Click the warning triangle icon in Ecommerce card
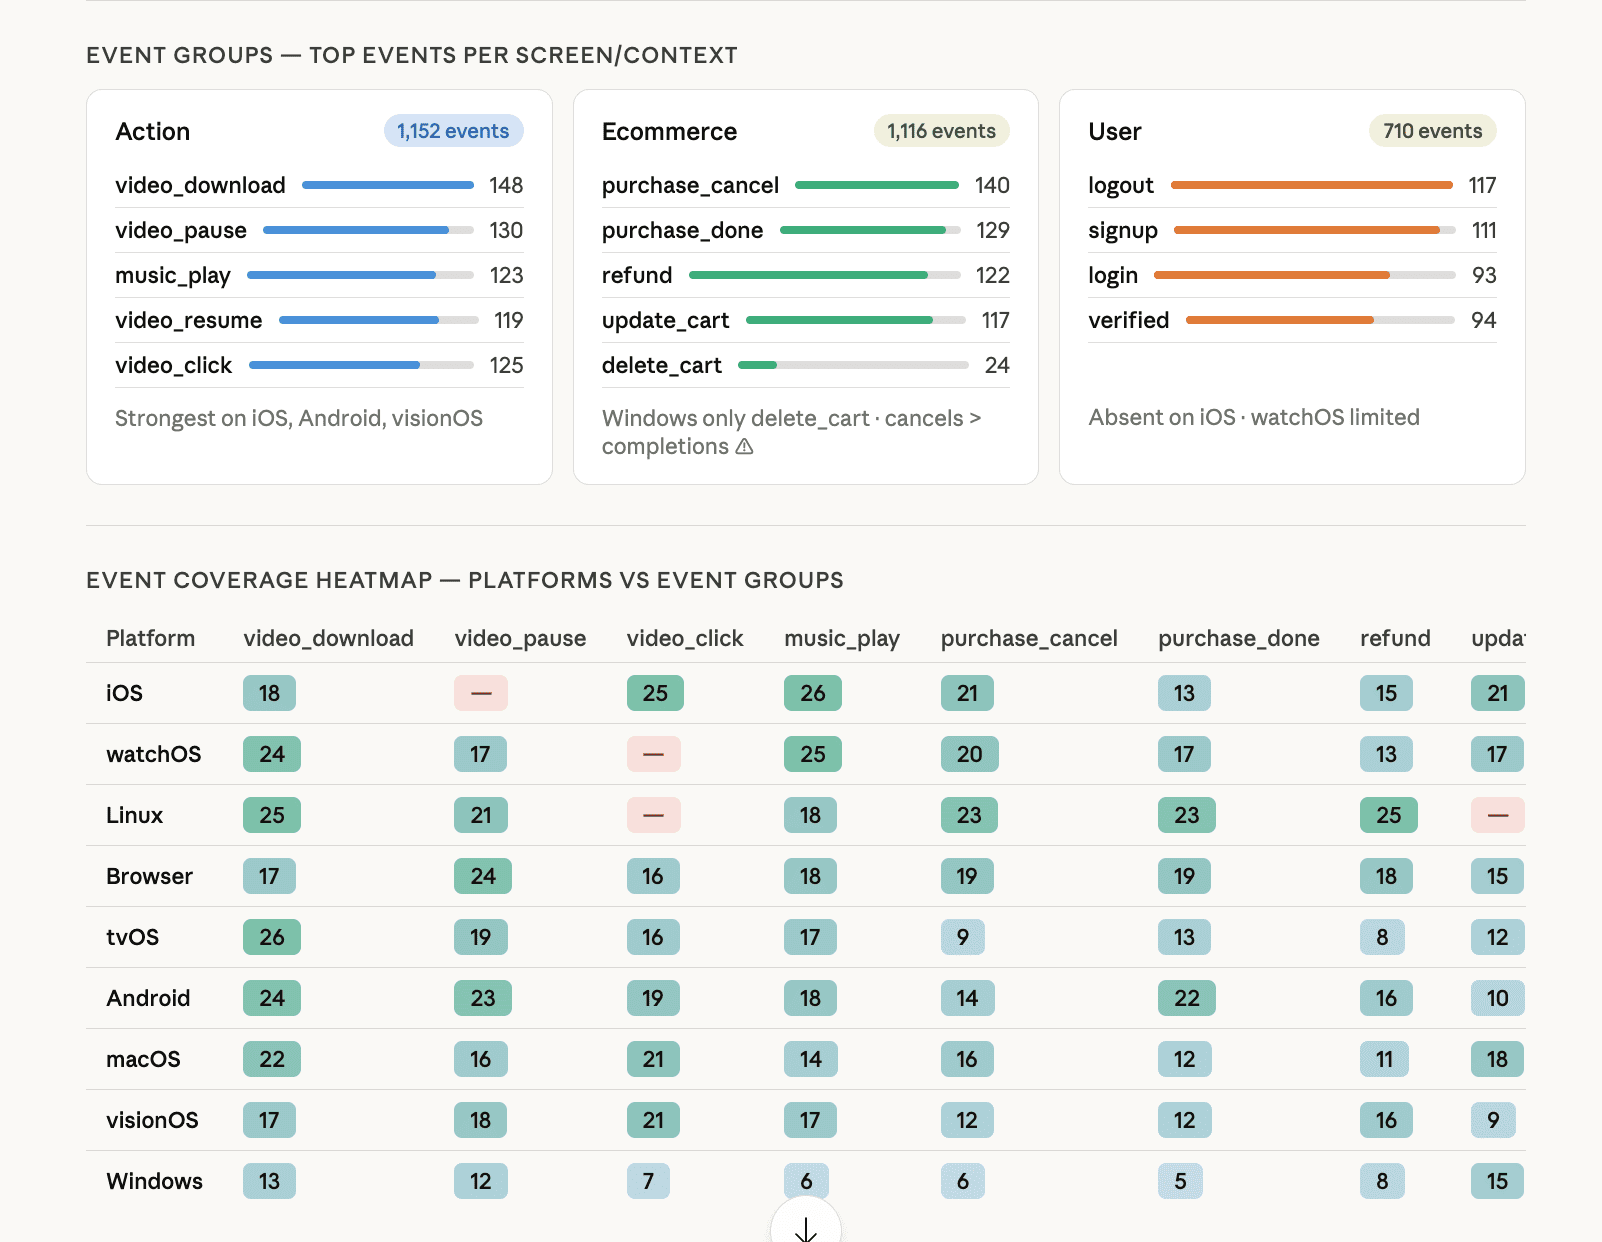 pyautogui.click(x=744, y=447)
